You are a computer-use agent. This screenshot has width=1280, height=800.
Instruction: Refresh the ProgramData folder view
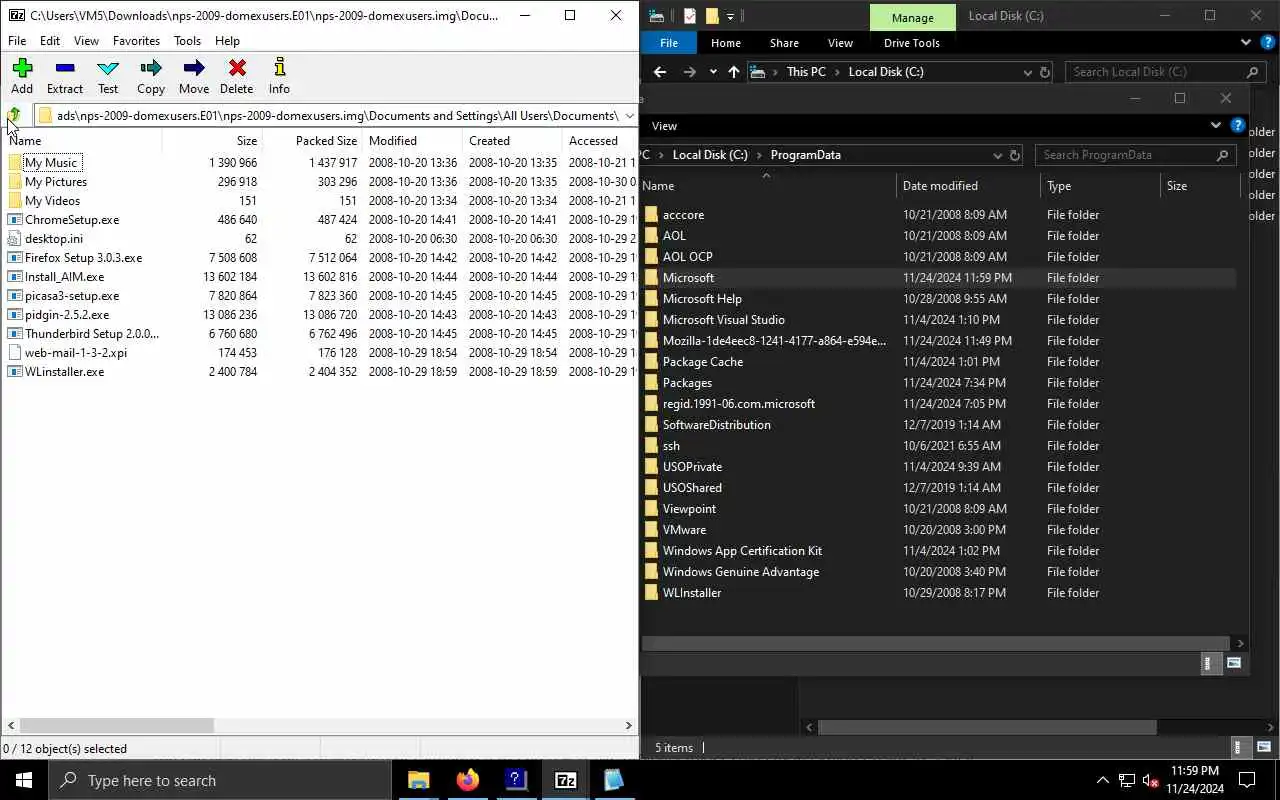click(x=1015, y=155)
